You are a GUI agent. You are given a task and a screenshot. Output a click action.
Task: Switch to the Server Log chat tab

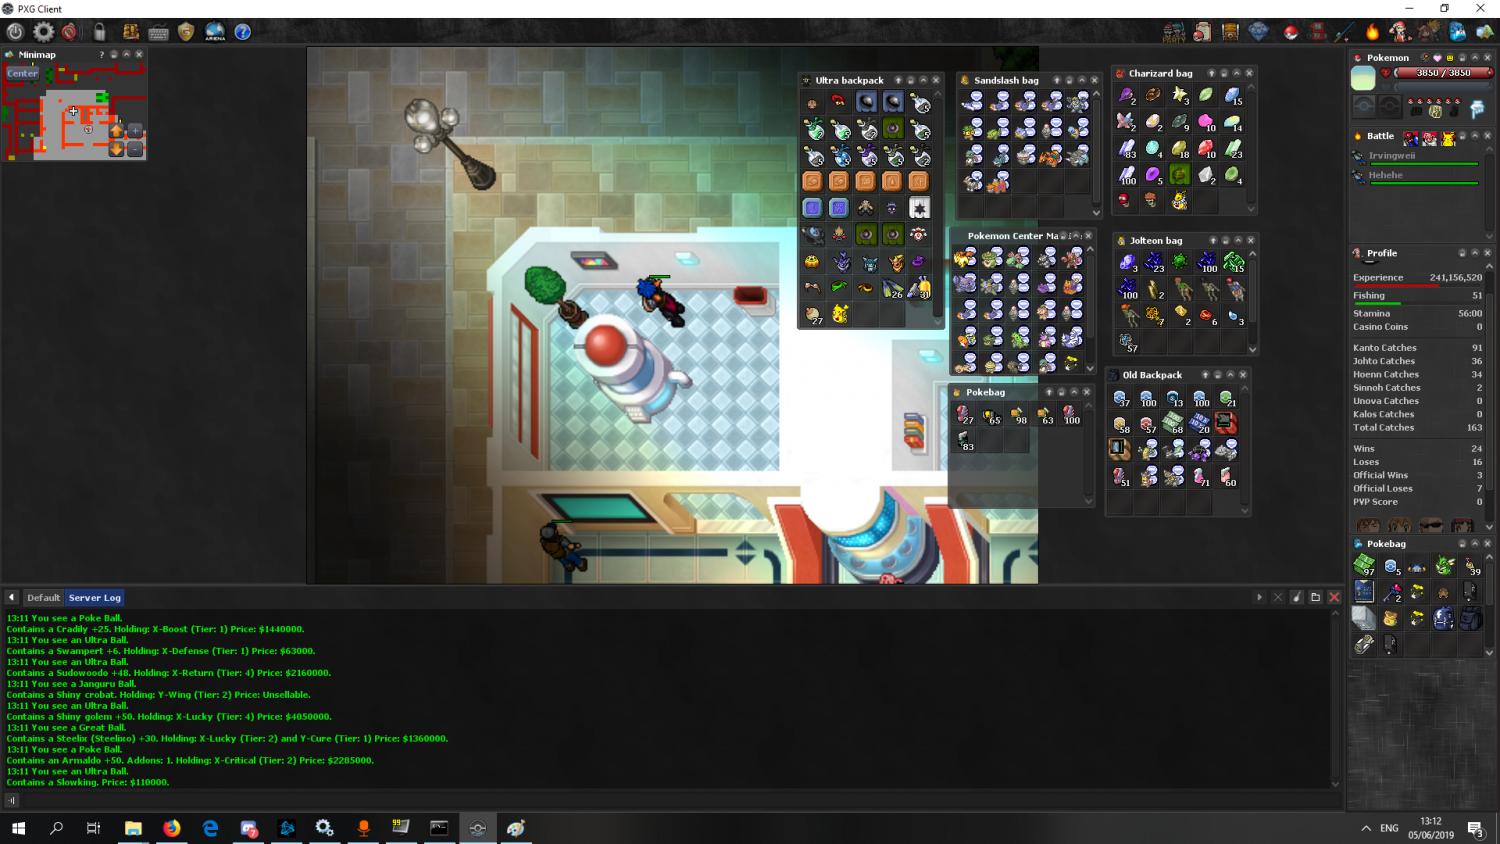95,597
